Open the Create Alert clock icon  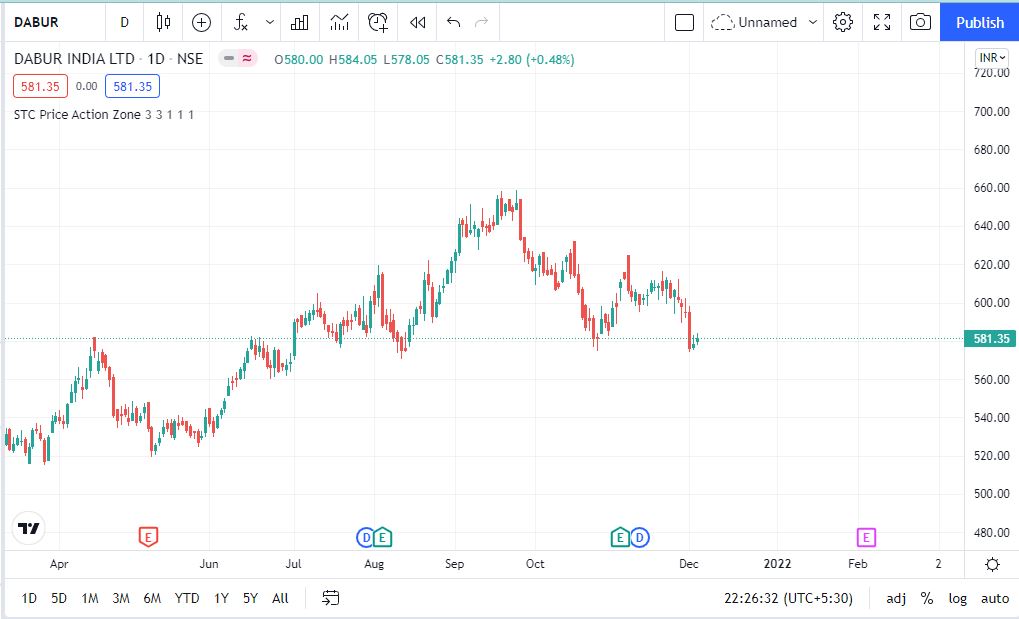(x=378, y=22)
